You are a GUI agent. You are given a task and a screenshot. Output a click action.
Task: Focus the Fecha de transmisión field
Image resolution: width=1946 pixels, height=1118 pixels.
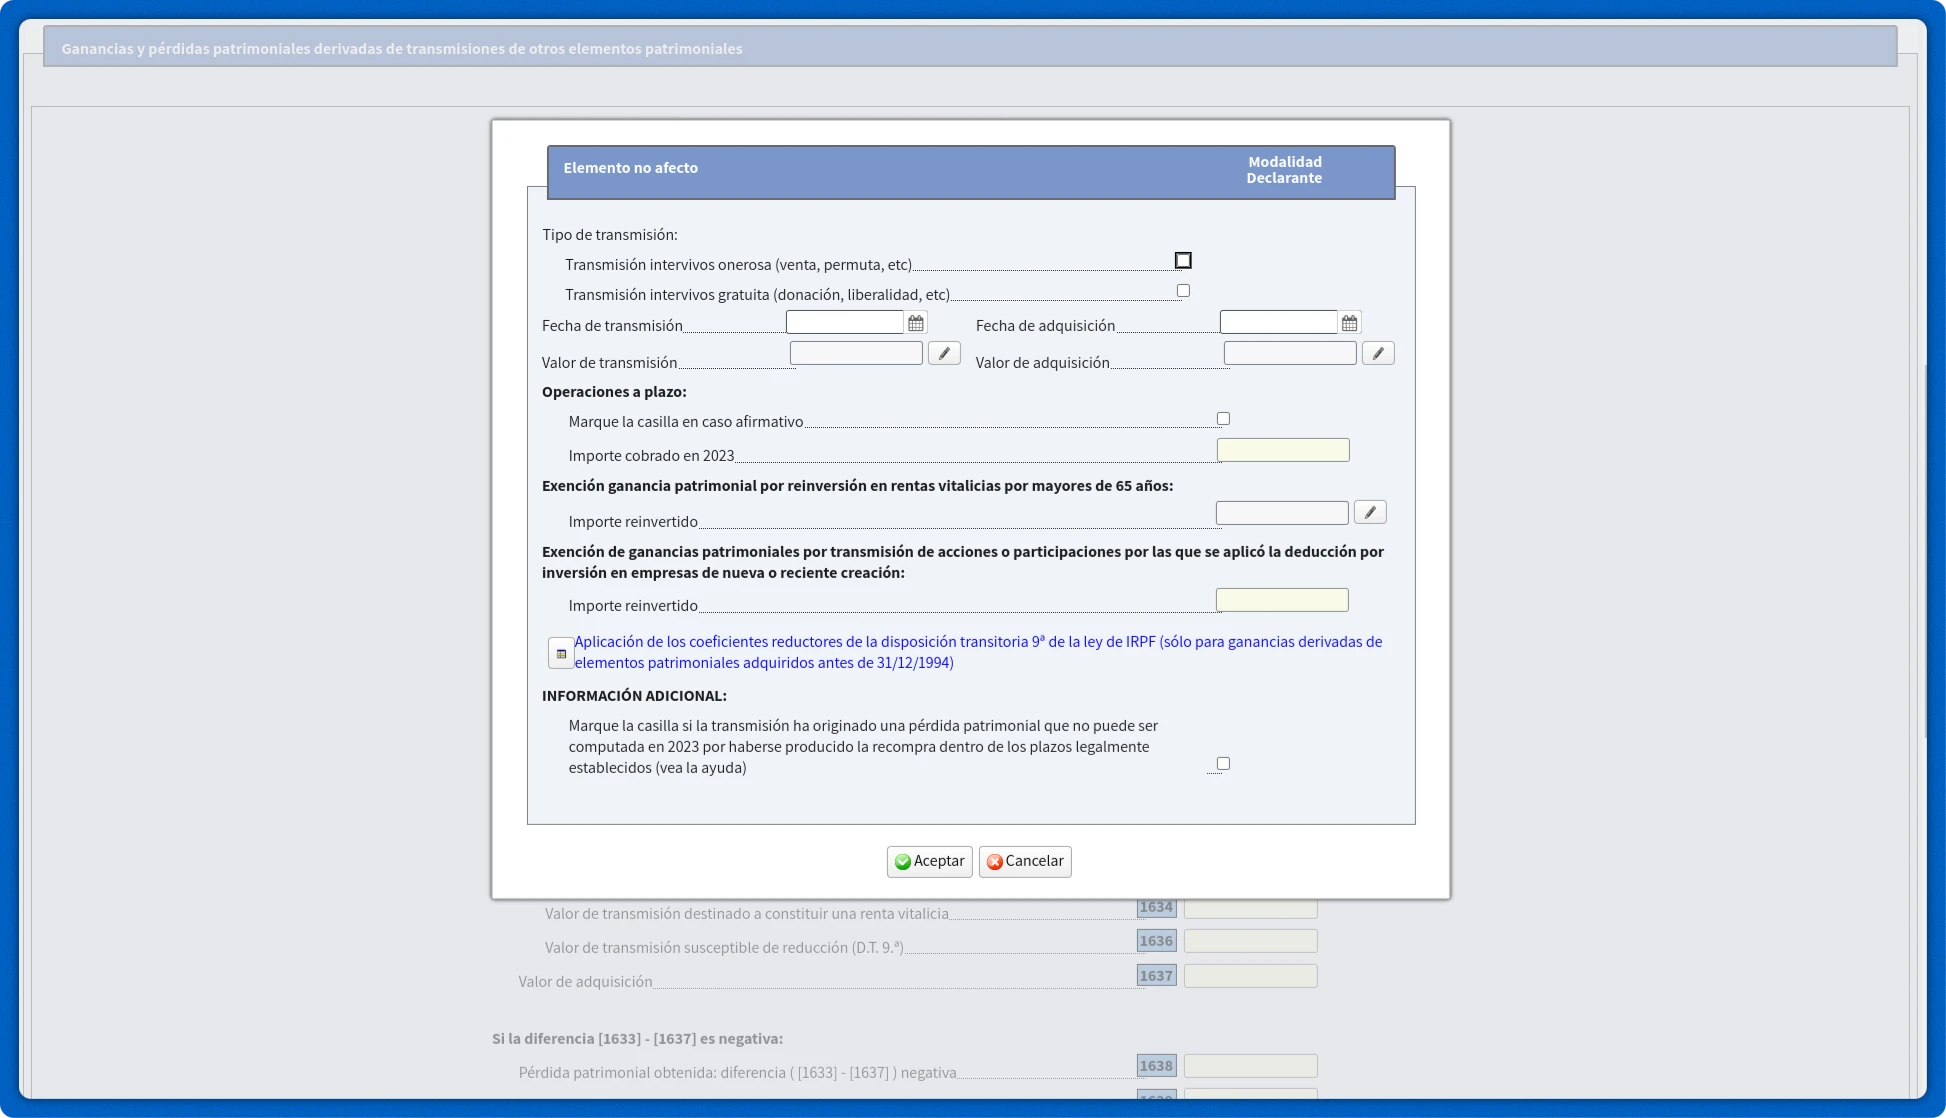pos(844,322)
